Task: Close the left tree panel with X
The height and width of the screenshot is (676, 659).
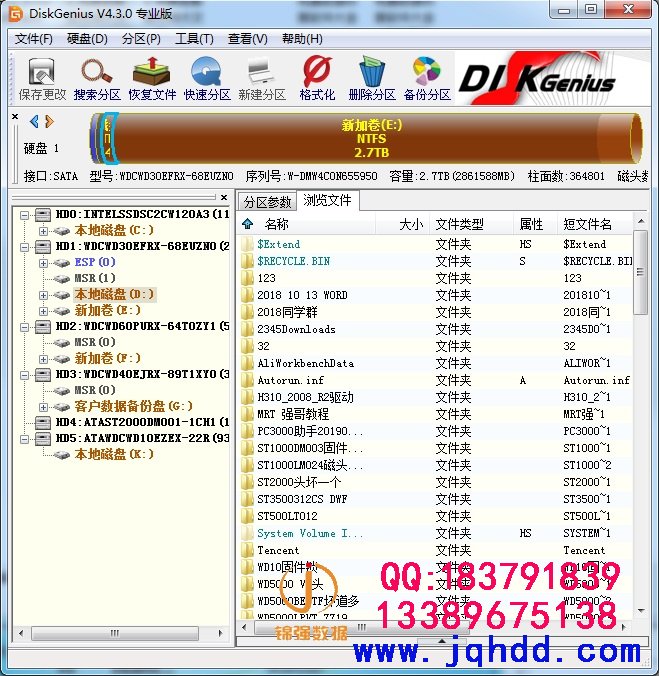Action: 224,197
